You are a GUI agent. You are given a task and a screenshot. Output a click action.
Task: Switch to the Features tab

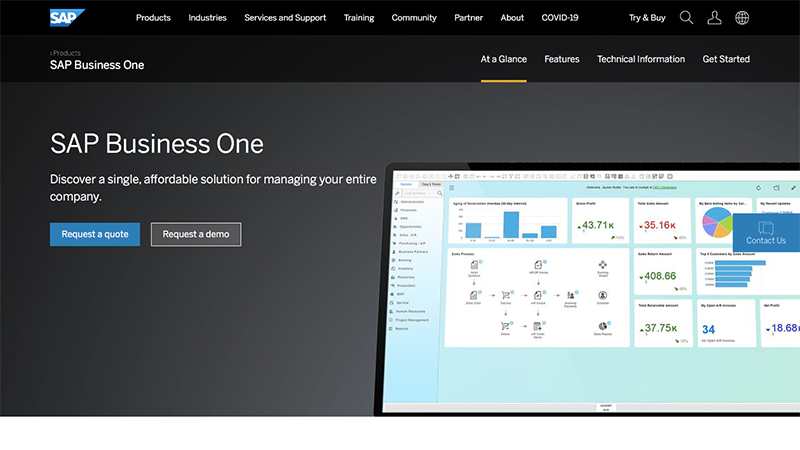(x=562, y=59)
